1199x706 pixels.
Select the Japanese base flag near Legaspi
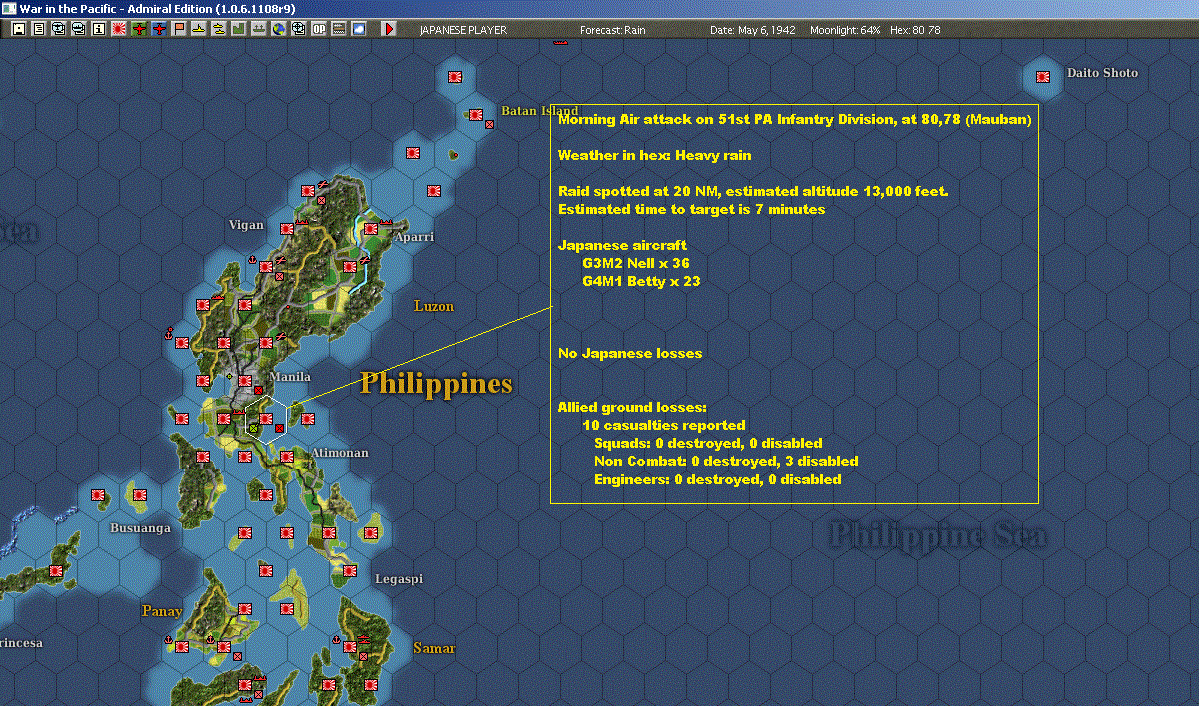tap(350, 571)
